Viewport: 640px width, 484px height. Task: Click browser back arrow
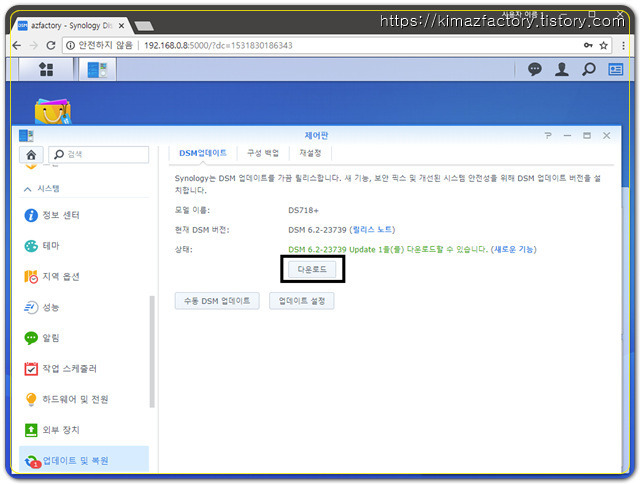(17, 45)
